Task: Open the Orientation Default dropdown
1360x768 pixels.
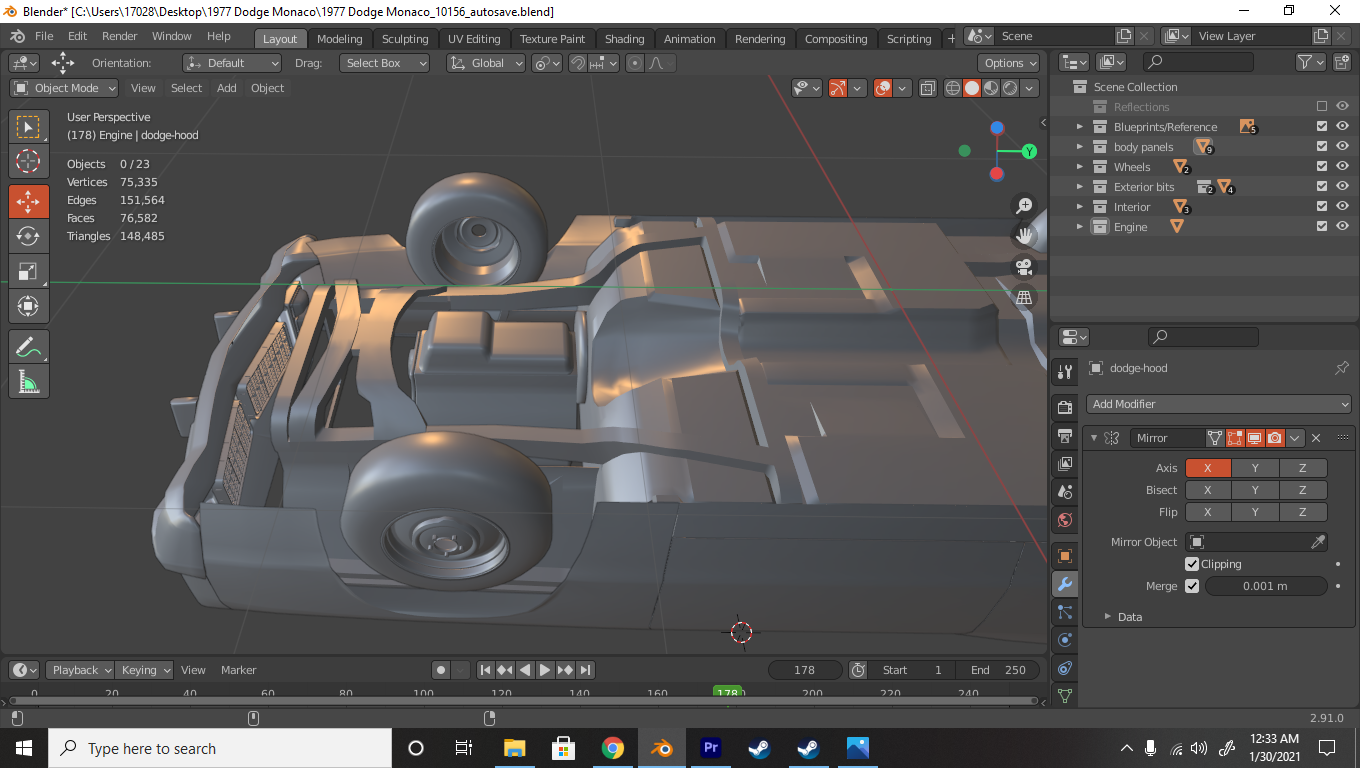Action: 232,63
